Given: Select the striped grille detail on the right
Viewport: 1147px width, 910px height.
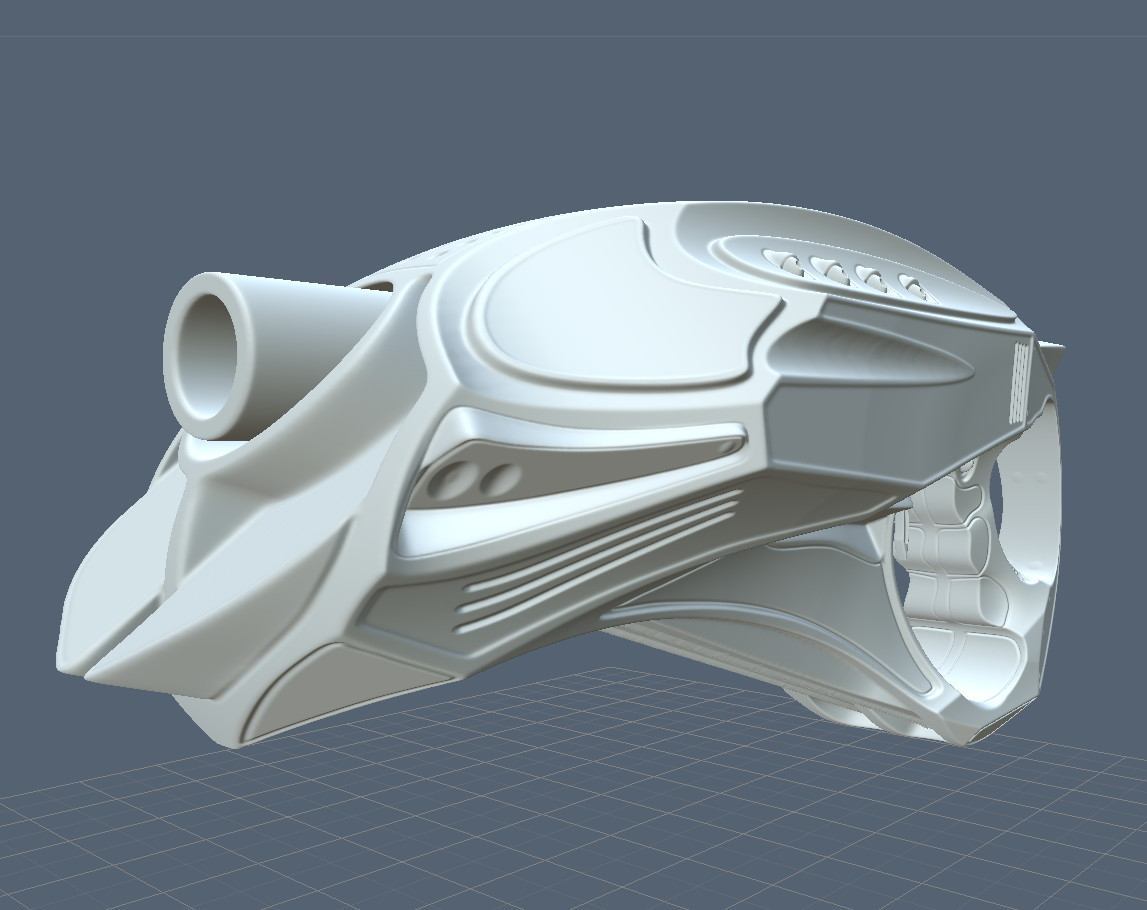Looking at the screenshot, I should tap(1020, 380).
